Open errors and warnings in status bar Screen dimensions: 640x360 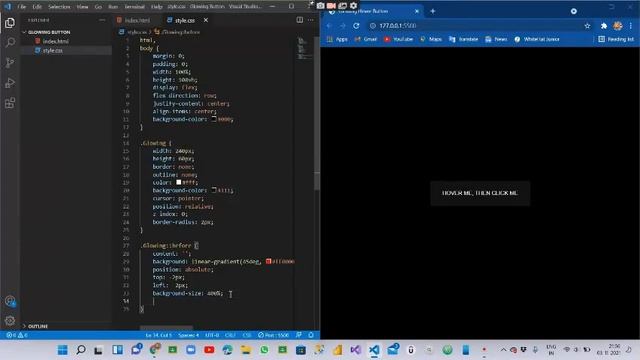[x=17, y=335]
